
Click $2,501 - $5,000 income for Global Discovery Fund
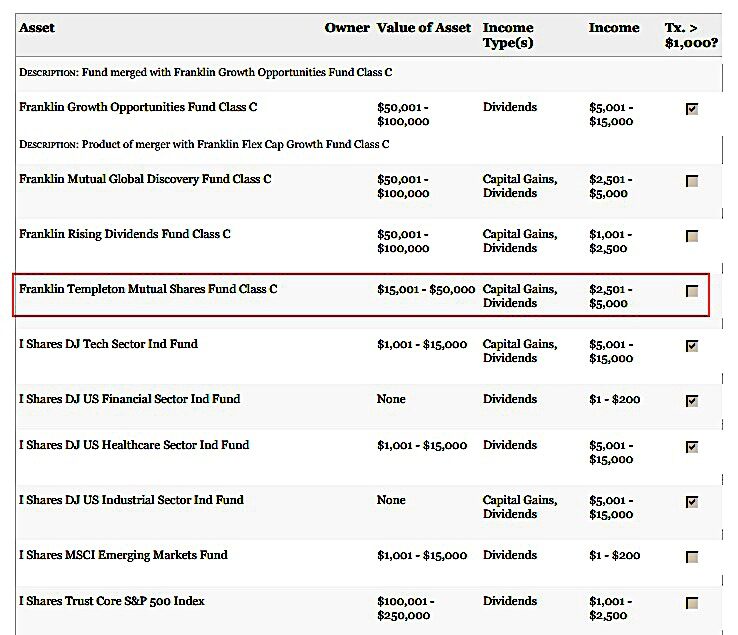pyautogui.click(x=611, y=186)
